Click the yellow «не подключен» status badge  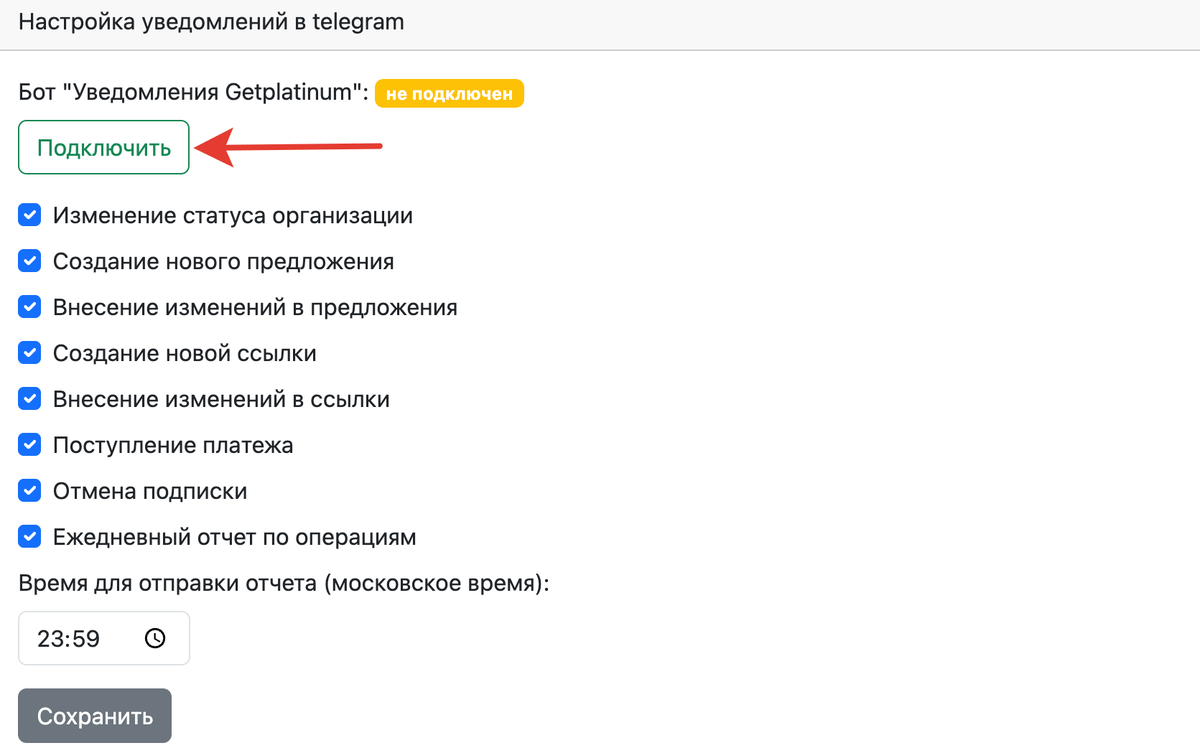point(449,94)
